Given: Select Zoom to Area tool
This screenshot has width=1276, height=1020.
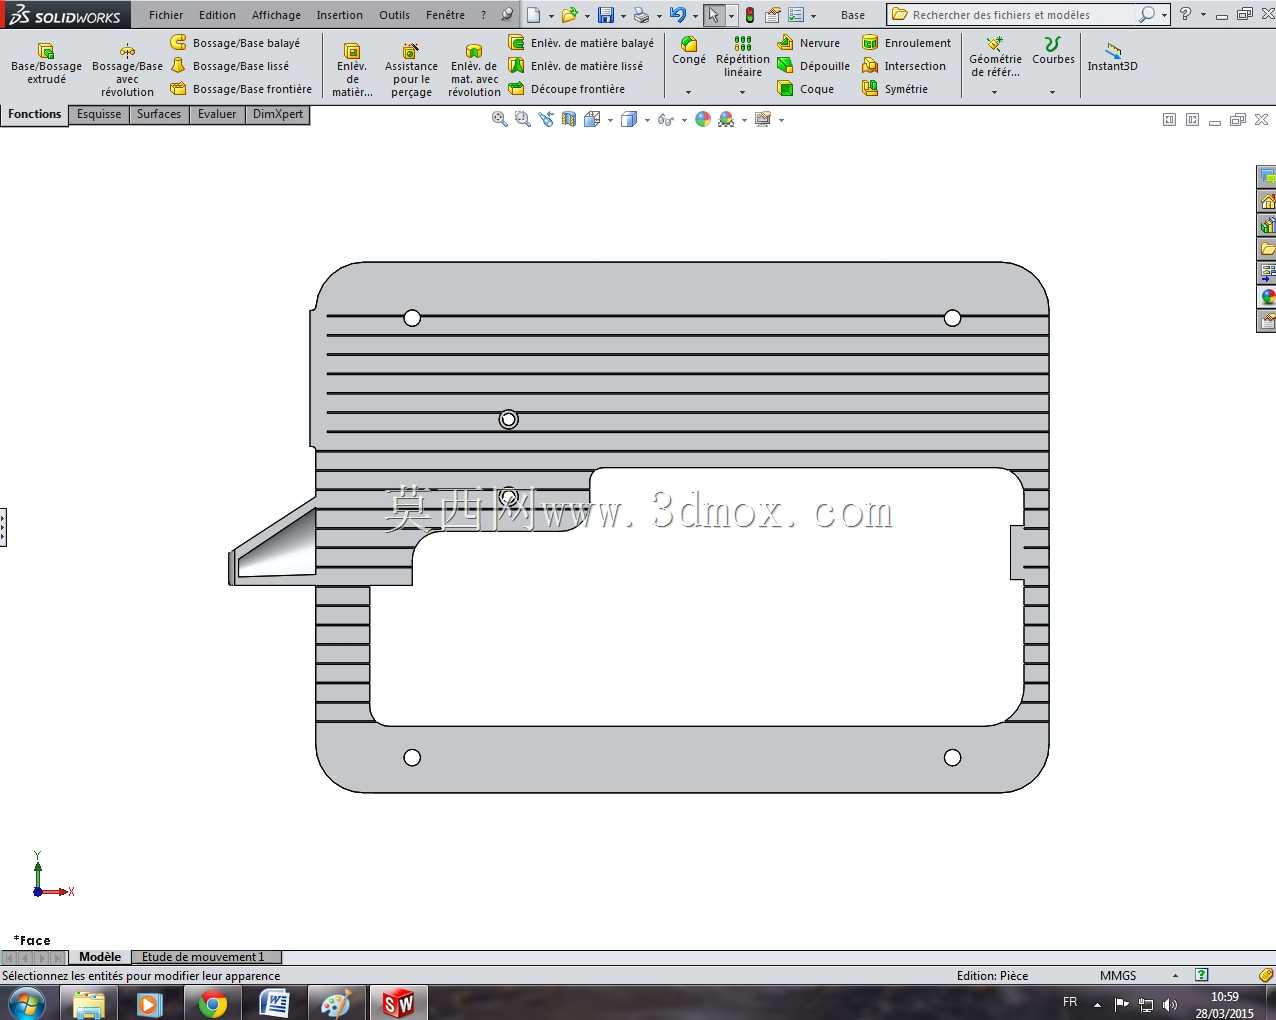Looking at the screenshot, I should pos(523,119).
